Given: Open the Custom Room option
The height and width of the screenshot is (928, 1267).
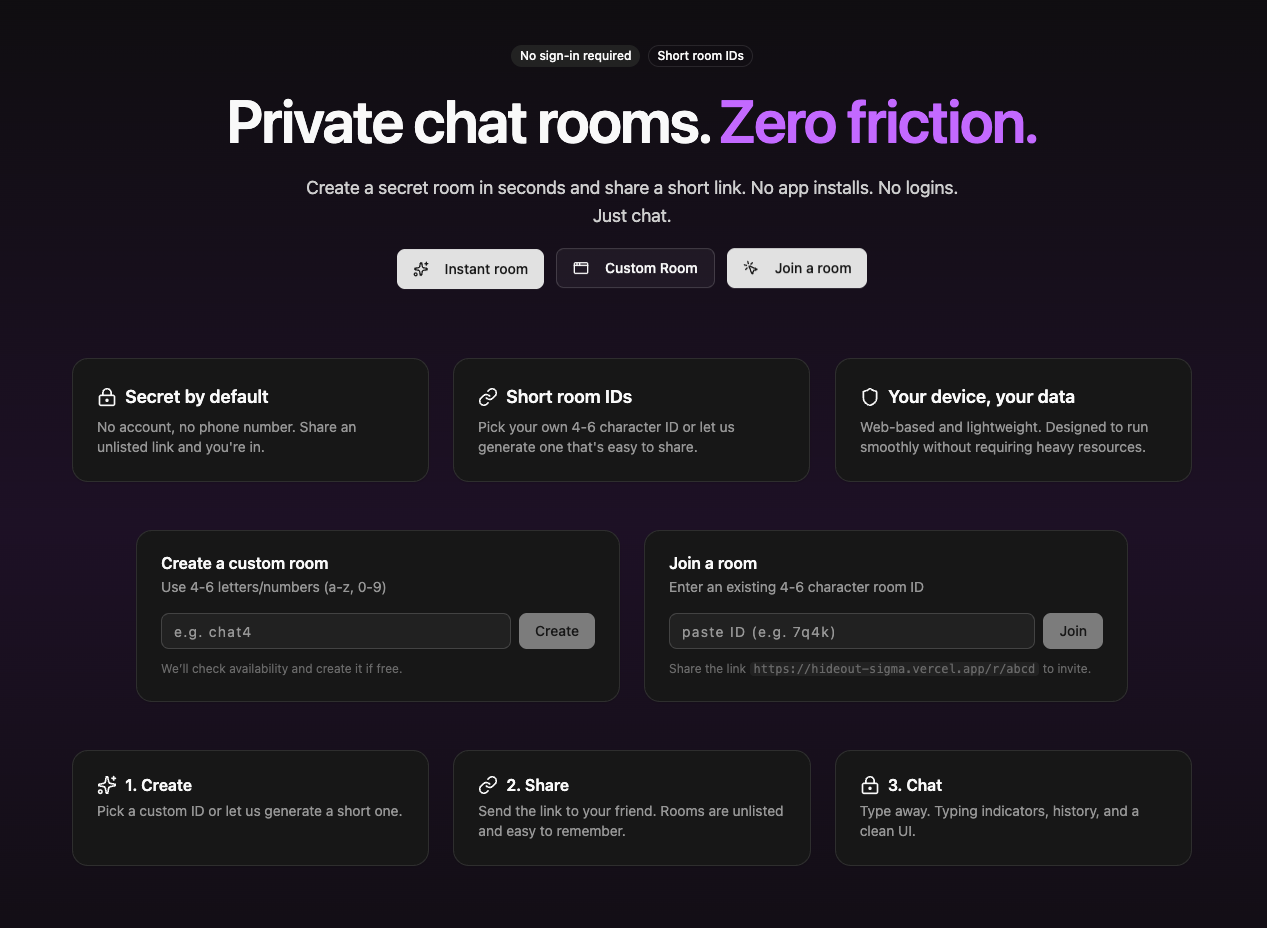Looking at the screenshot, I should pos(635,268).
